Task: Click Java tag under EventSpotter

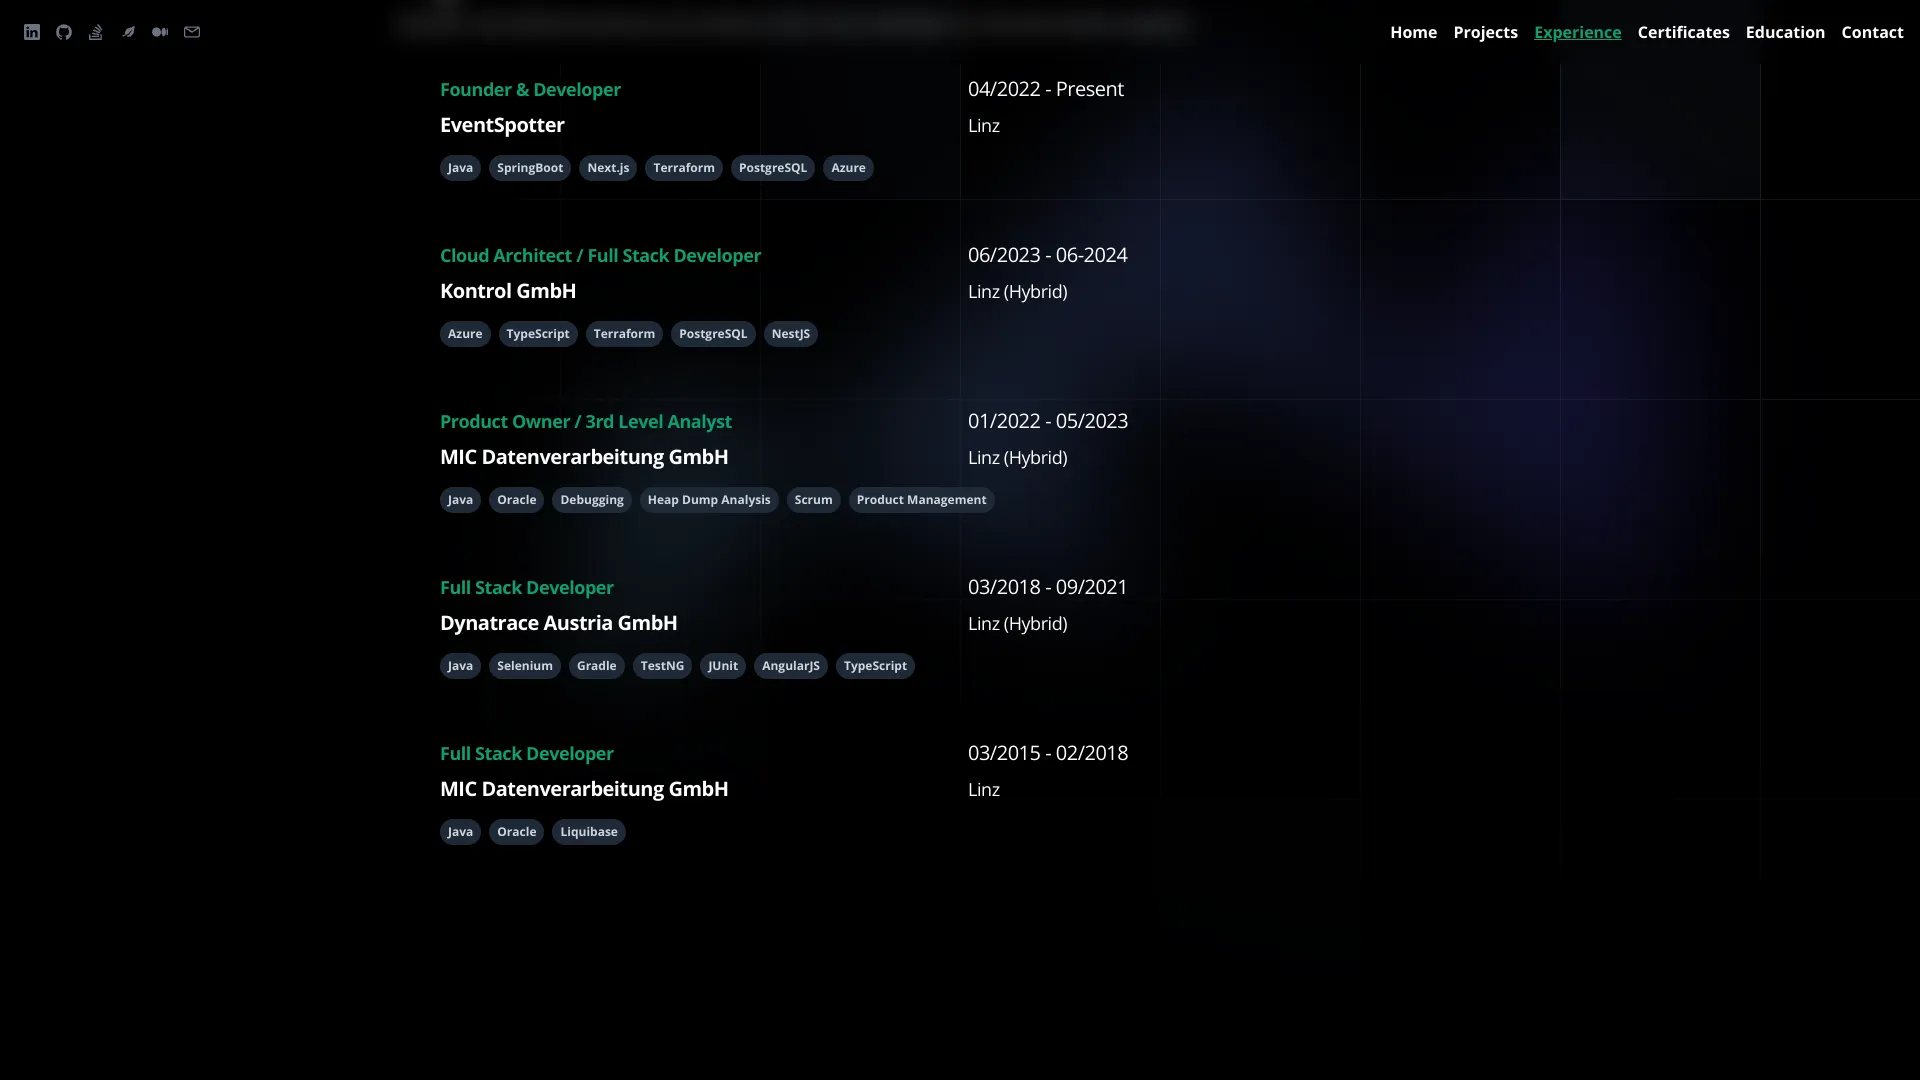Action: [460, 168]
